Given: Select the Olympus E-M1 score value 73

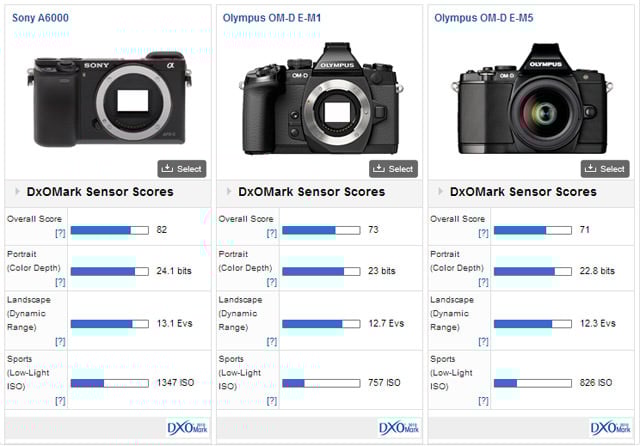Looking at the screenshot, I should click(x=373, y=230).
